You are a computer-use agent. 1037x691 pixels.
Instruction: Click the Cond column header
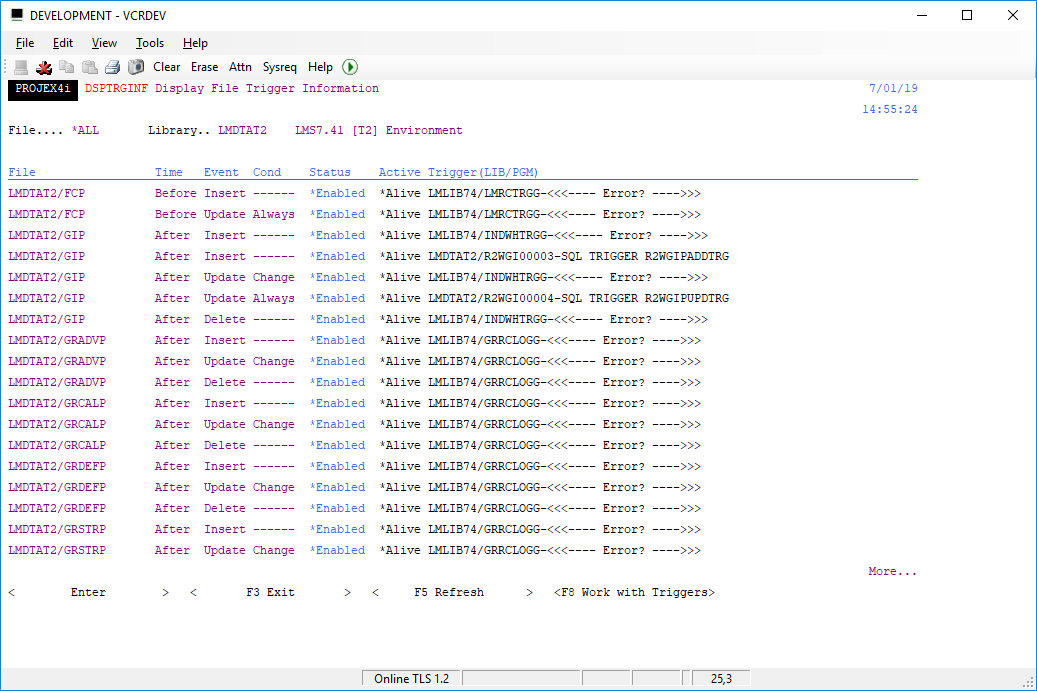pos(267,173)
